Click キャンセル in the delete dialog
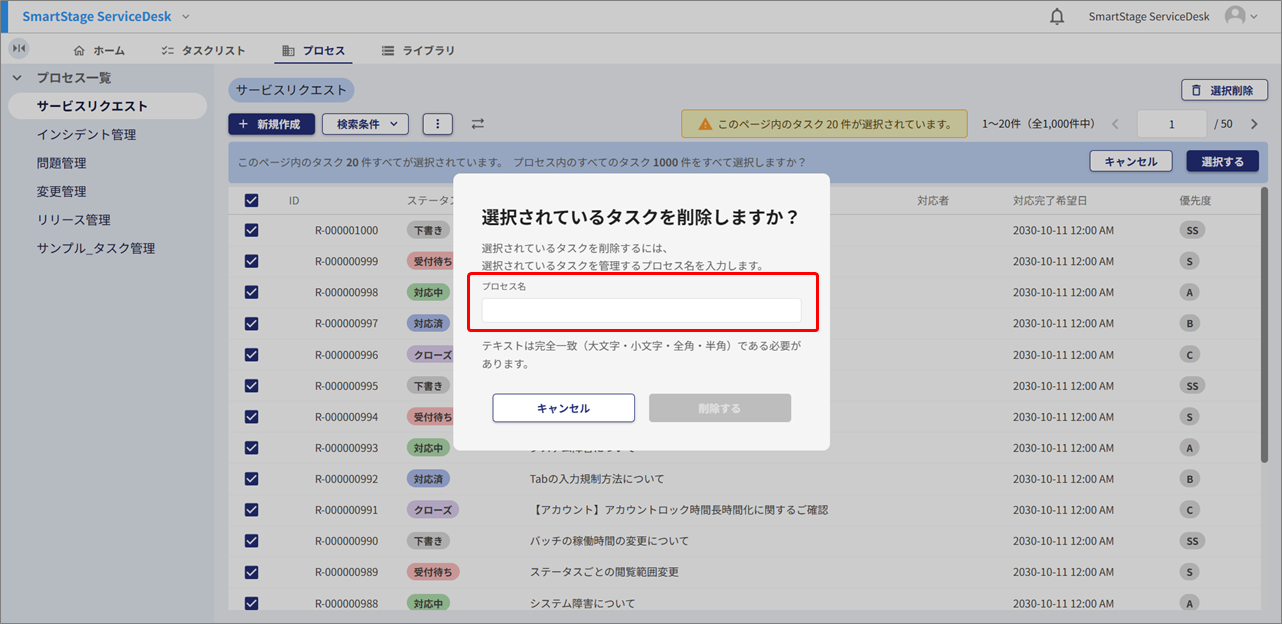1282x624 pixels. pos(563,408)
